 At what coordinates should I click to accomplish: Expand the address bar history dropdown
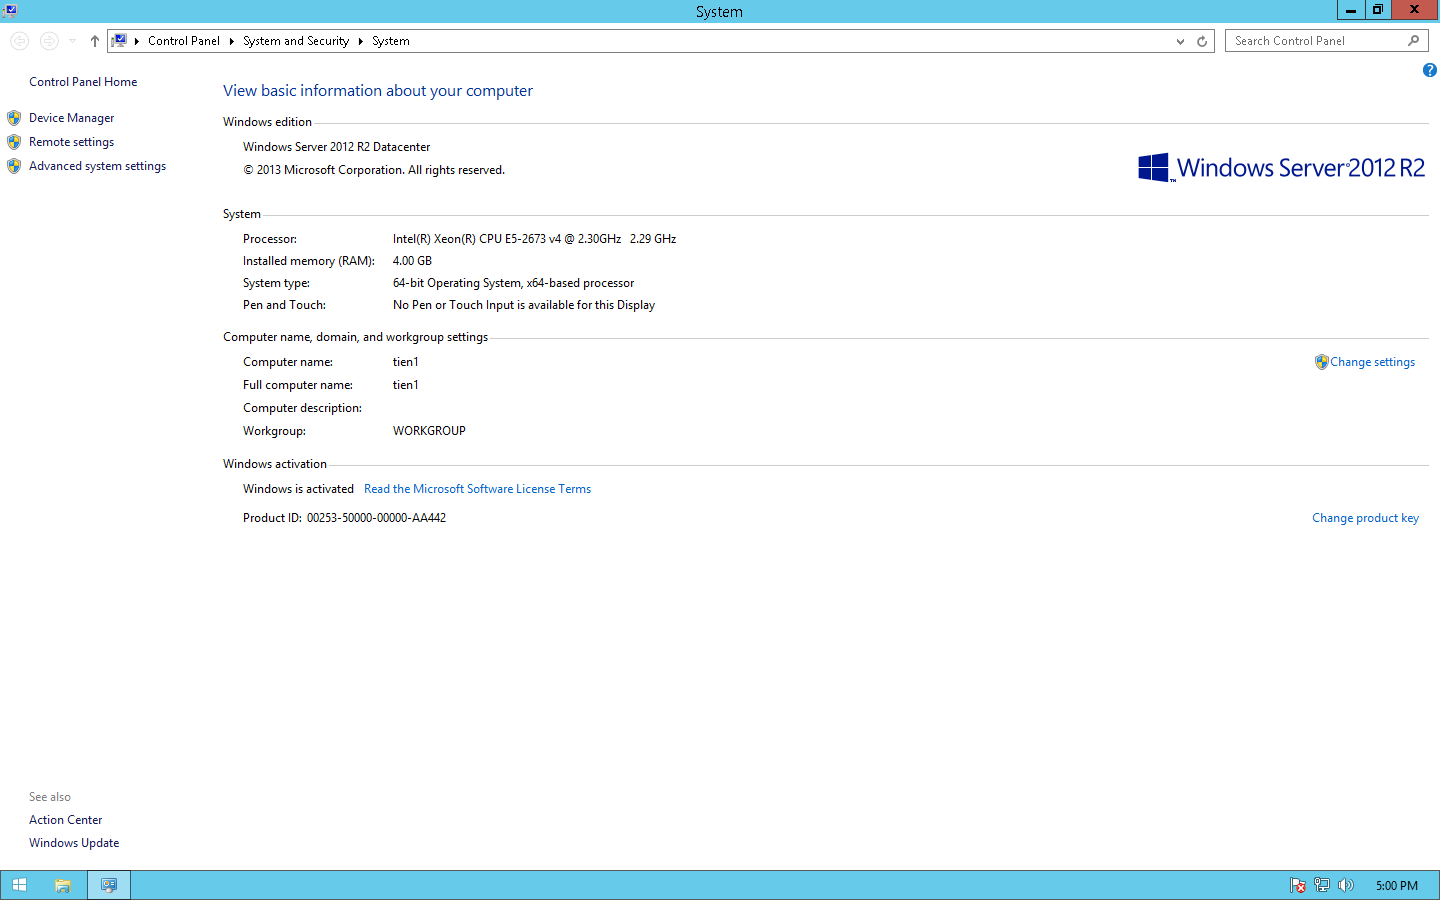pyautogui.click(x=1180, y=41)
